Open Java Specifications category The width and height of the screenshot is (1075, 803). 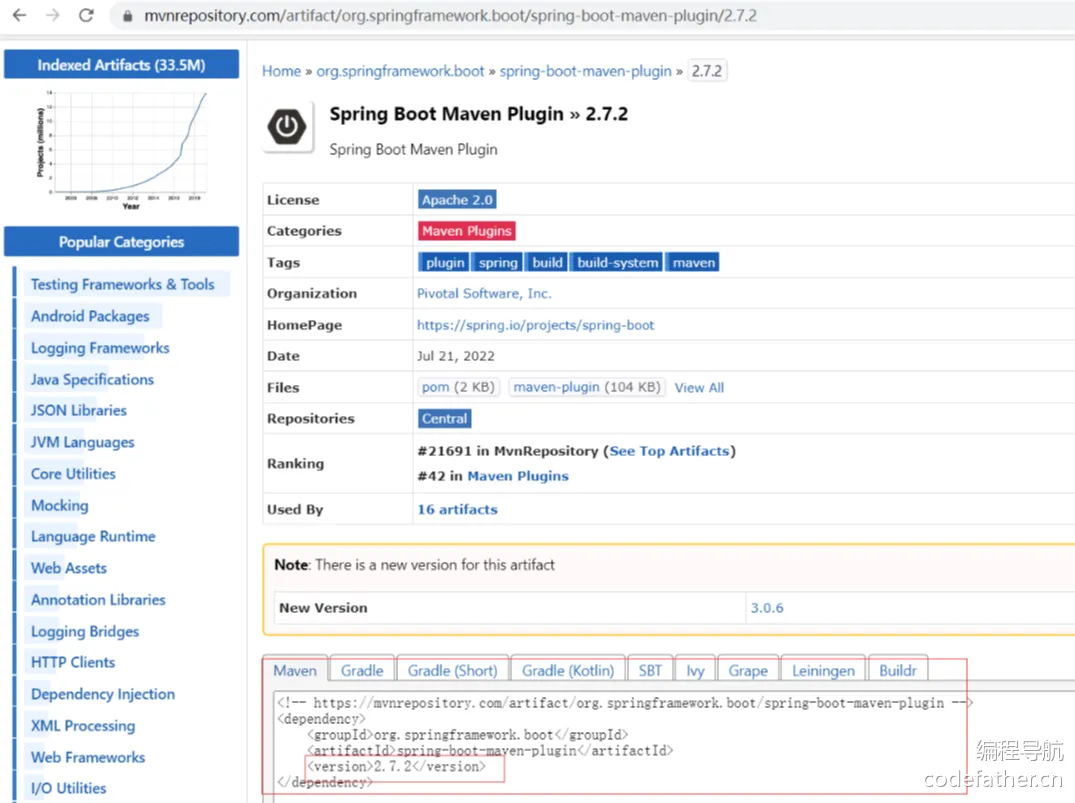click(92, 379)
